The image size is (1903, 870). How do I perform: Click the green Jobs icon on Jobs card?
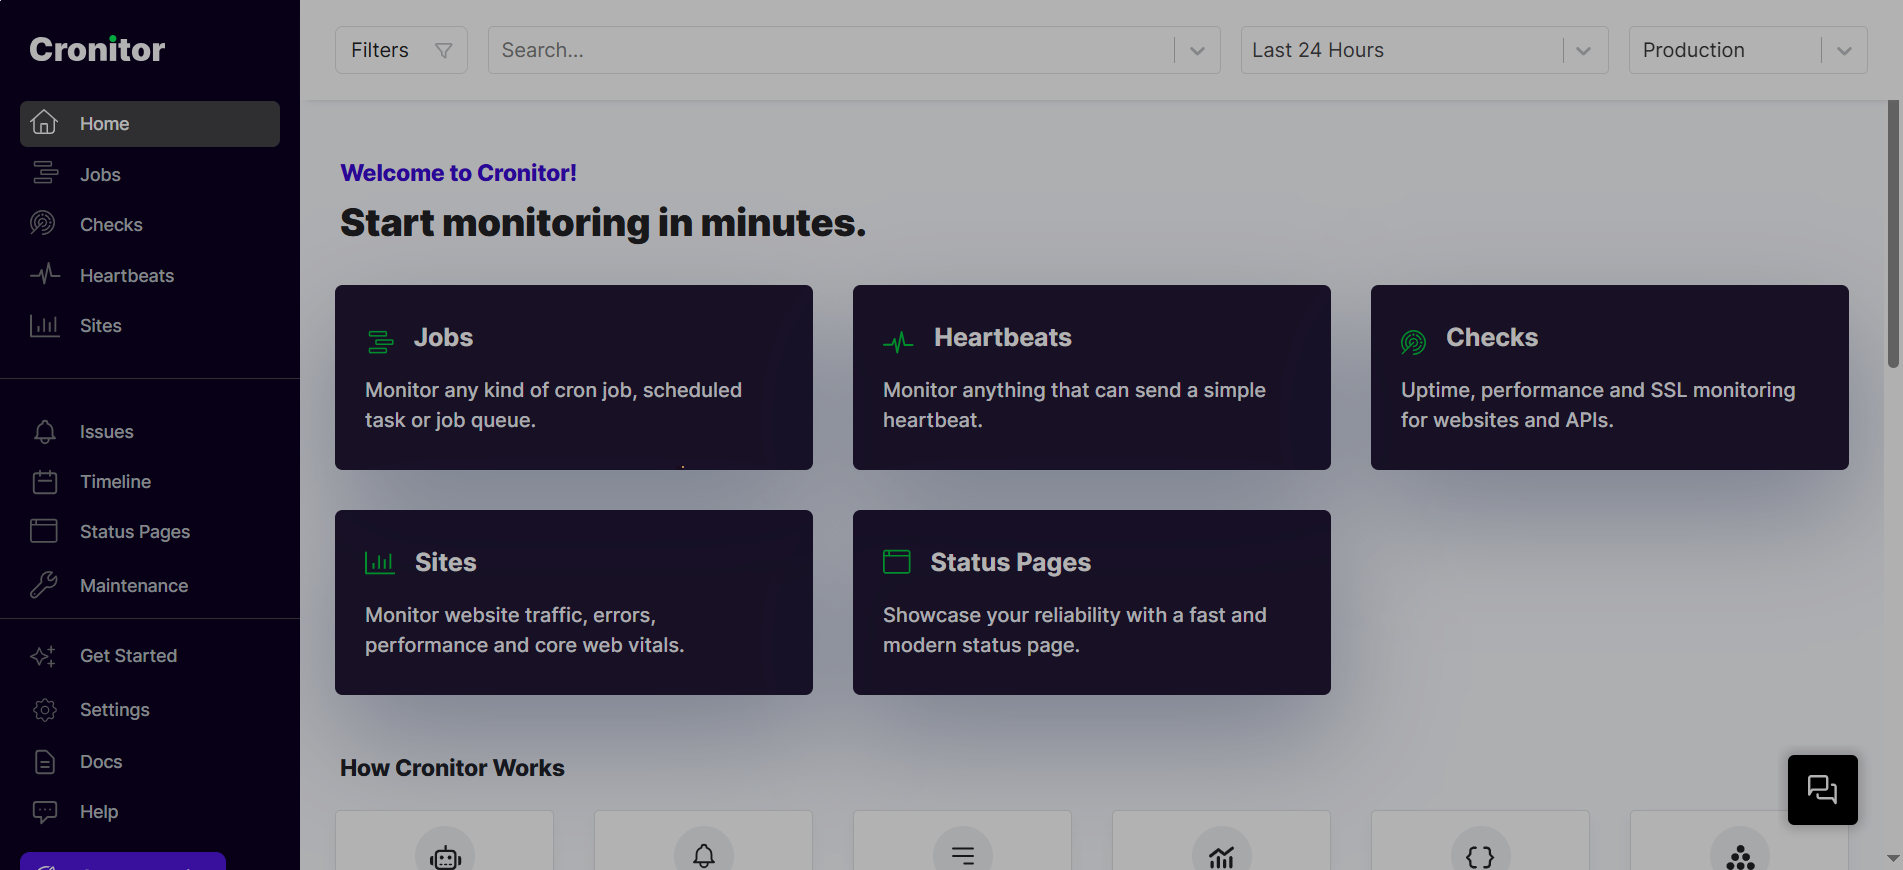381,342
